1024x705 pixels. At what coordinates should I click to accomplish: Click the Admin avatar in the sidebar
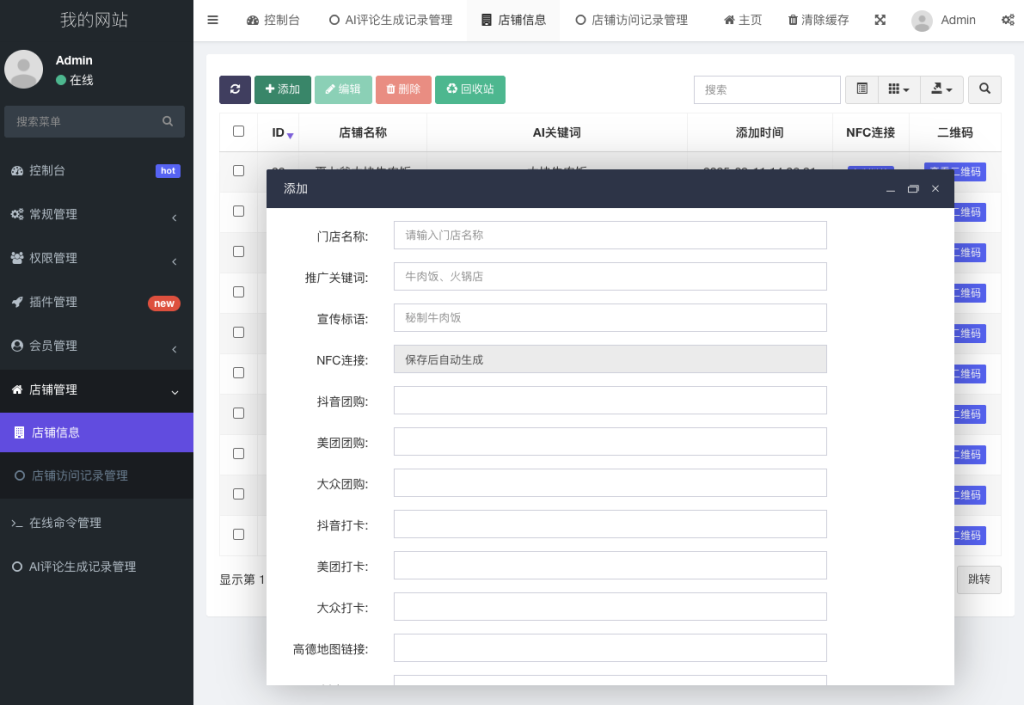pyautogui.click(x=24, y=69)
